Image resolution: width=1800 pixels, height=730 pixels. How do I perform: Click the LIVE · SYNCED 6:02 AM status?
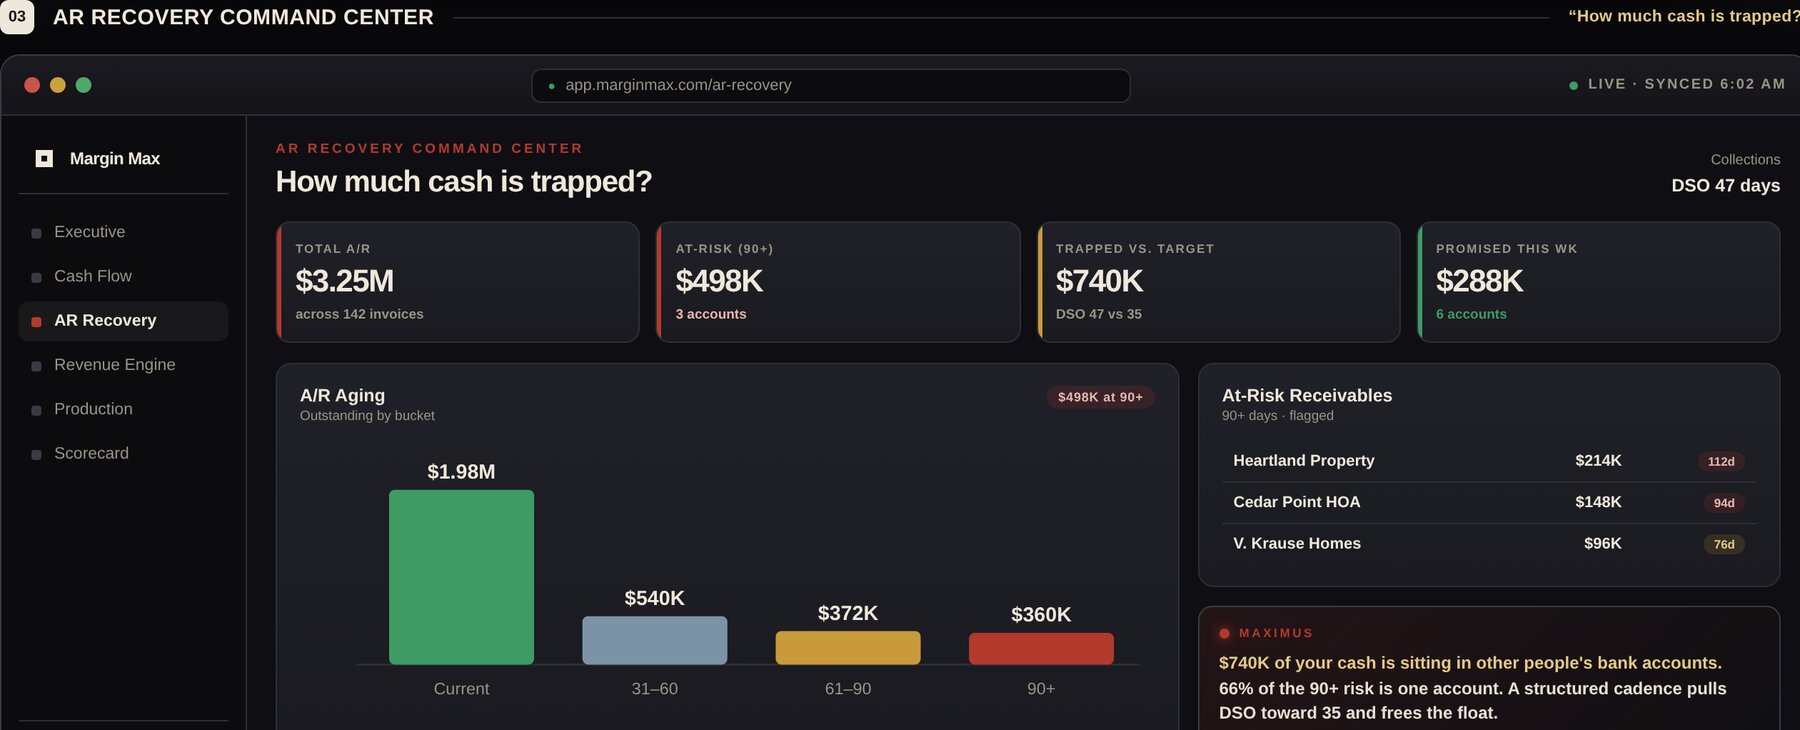click(x=1677, y=84)
